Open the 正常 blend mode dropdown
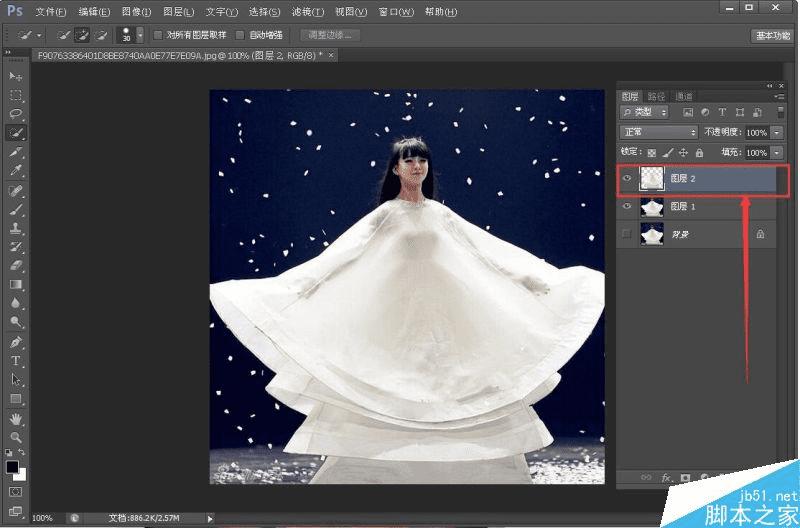 tap(659, 132)
